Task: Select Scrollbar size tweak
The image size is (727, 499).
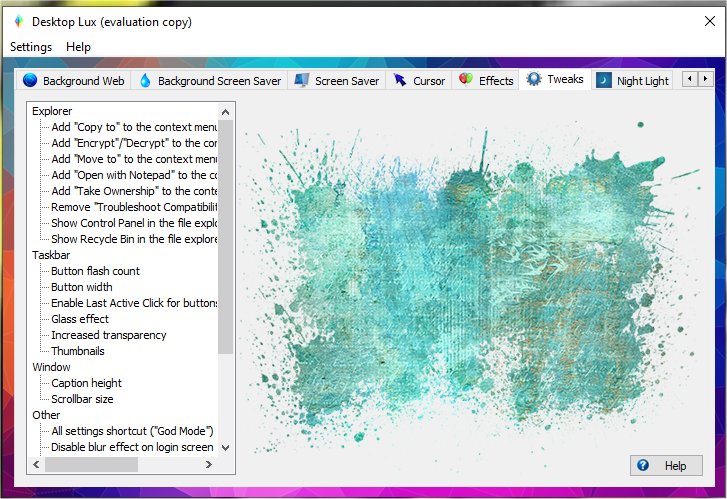Action: point(82,399)
